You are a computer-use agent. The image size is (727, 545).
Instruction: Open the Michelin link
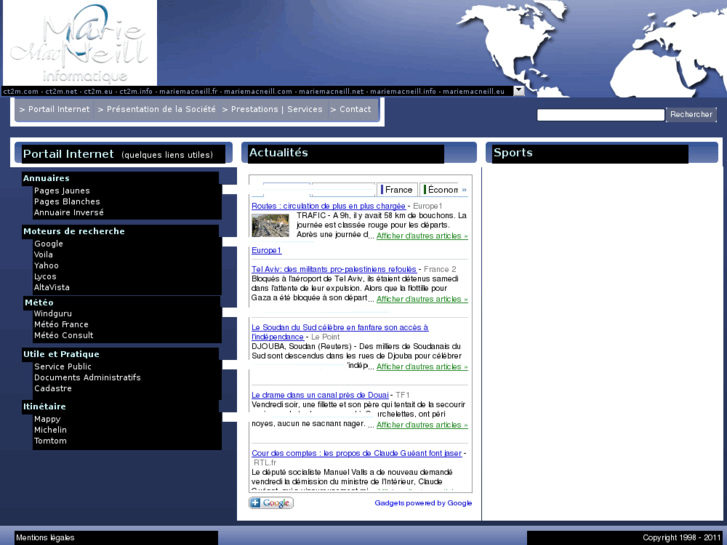[50, 430]
